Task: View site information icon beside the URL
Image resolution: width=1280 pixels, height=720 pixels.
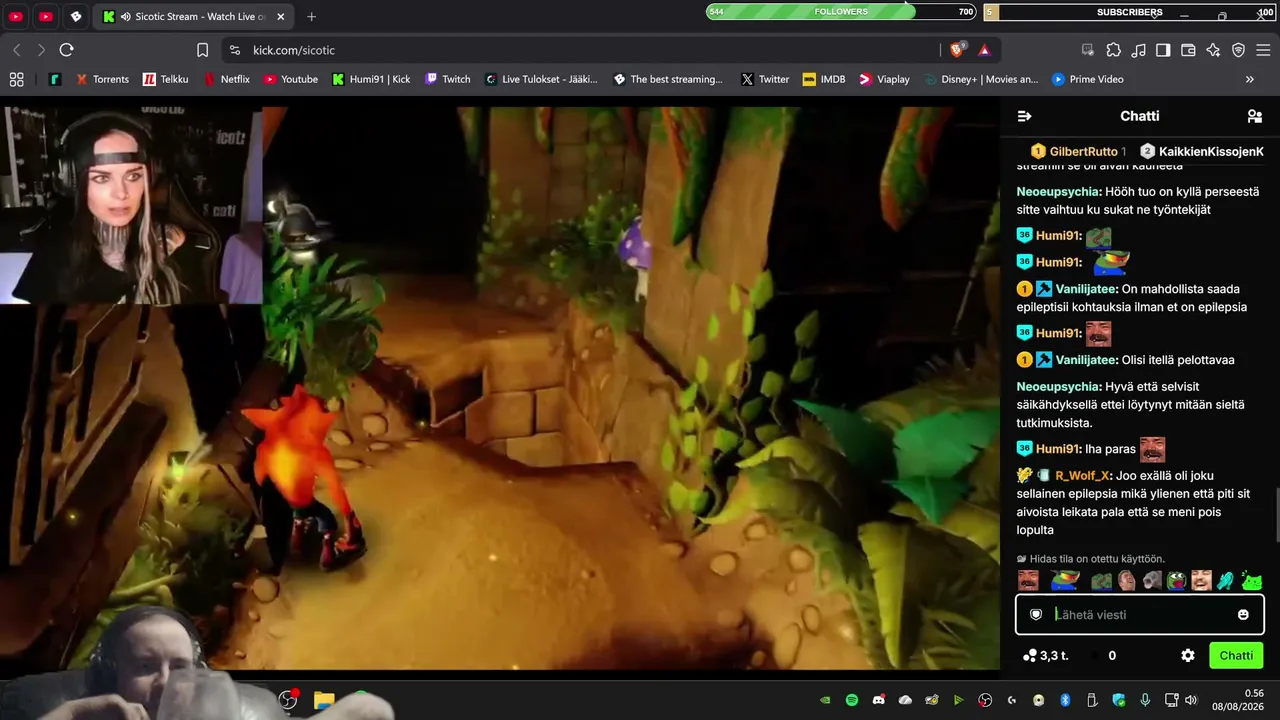Action: click(x=234, y=50)
